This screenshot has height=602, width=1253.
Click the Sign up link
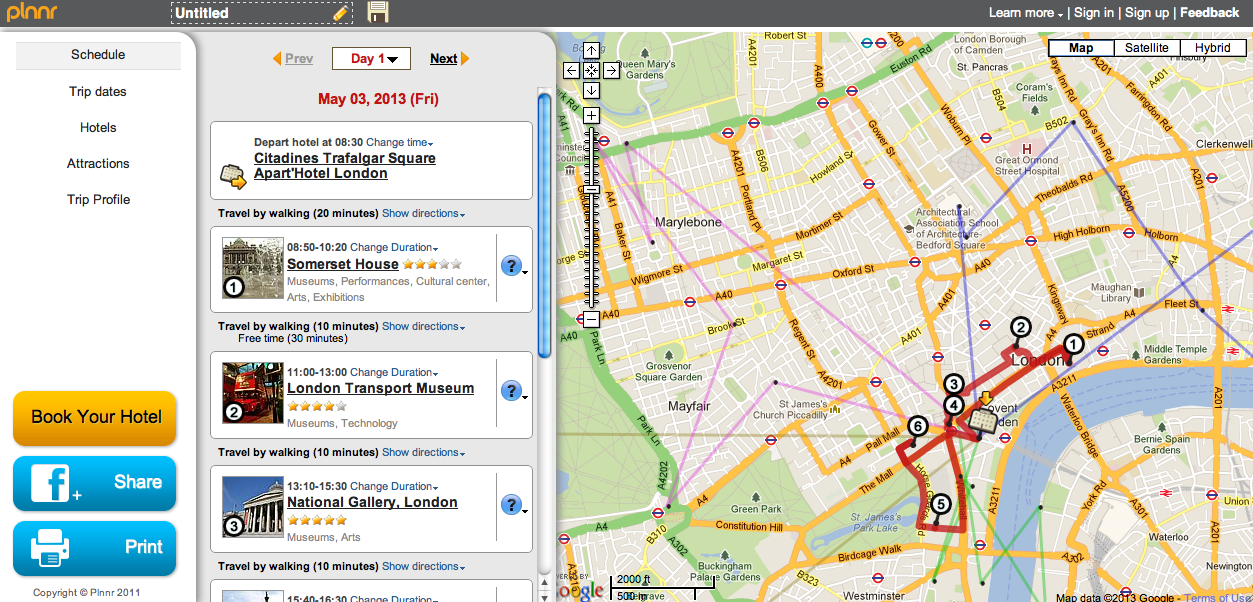click(1147, 13)
